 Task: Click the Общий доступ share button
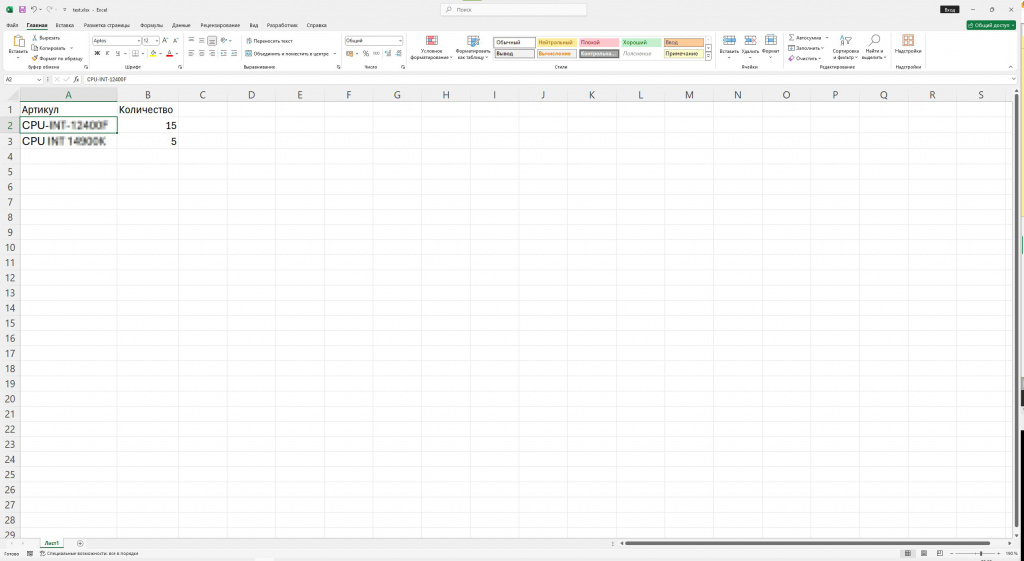pyautogui.click(x=991, y=25)
